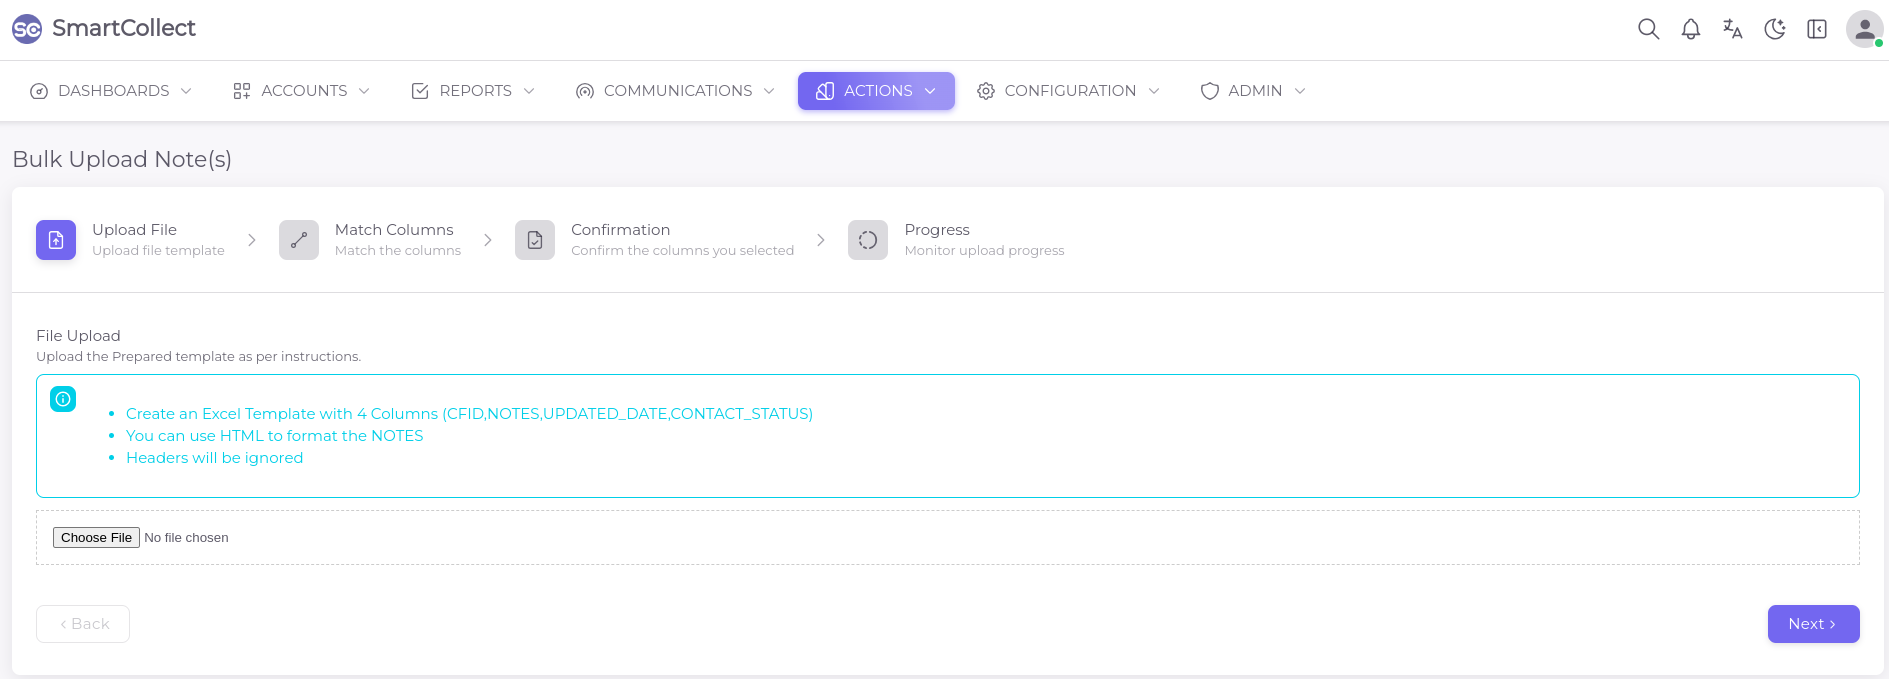Open the Configuration menu

[1068, 91]
